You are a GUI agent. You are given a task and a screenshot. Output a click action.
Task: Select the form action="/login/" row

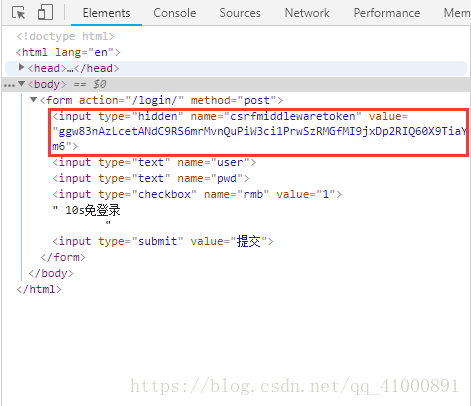tap(161, 100)
